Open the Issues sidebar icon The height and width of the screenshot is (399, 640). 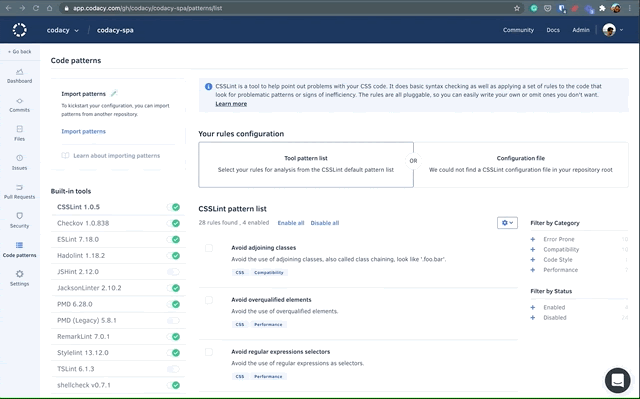click(19, 158)
